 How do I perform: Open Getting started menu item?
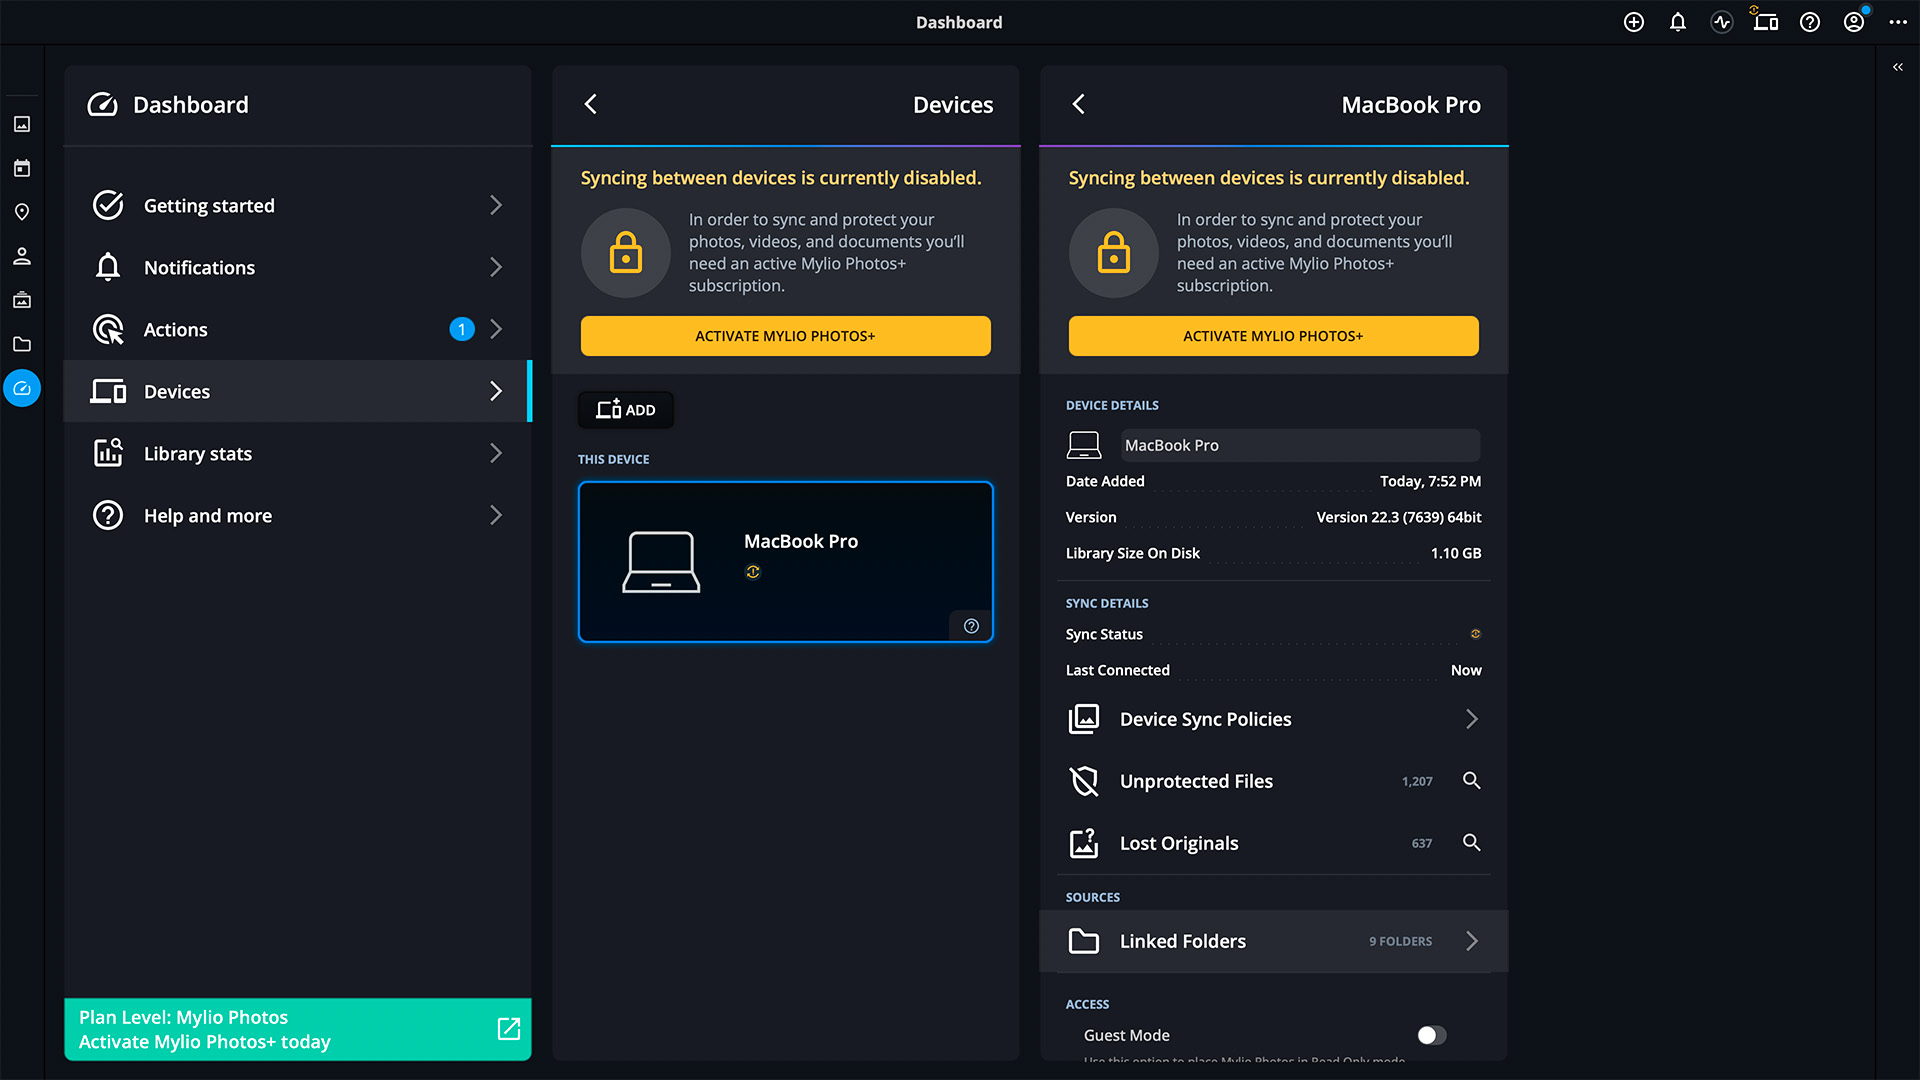point(297,205)
